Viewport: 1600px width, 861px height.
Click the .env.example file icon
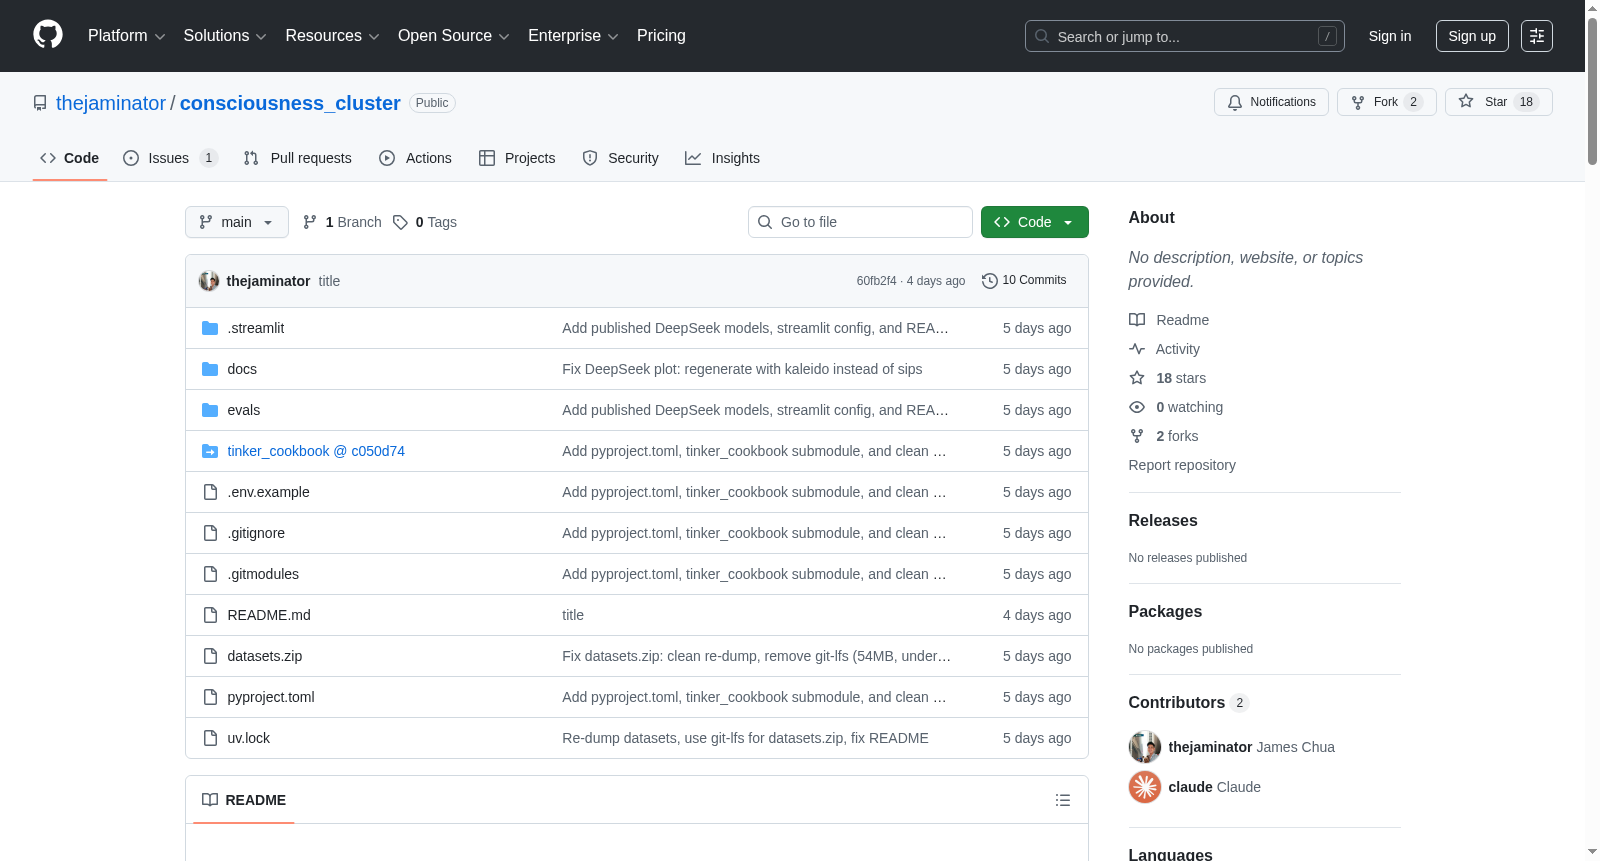pyautogui.click(x=210, y=492)
